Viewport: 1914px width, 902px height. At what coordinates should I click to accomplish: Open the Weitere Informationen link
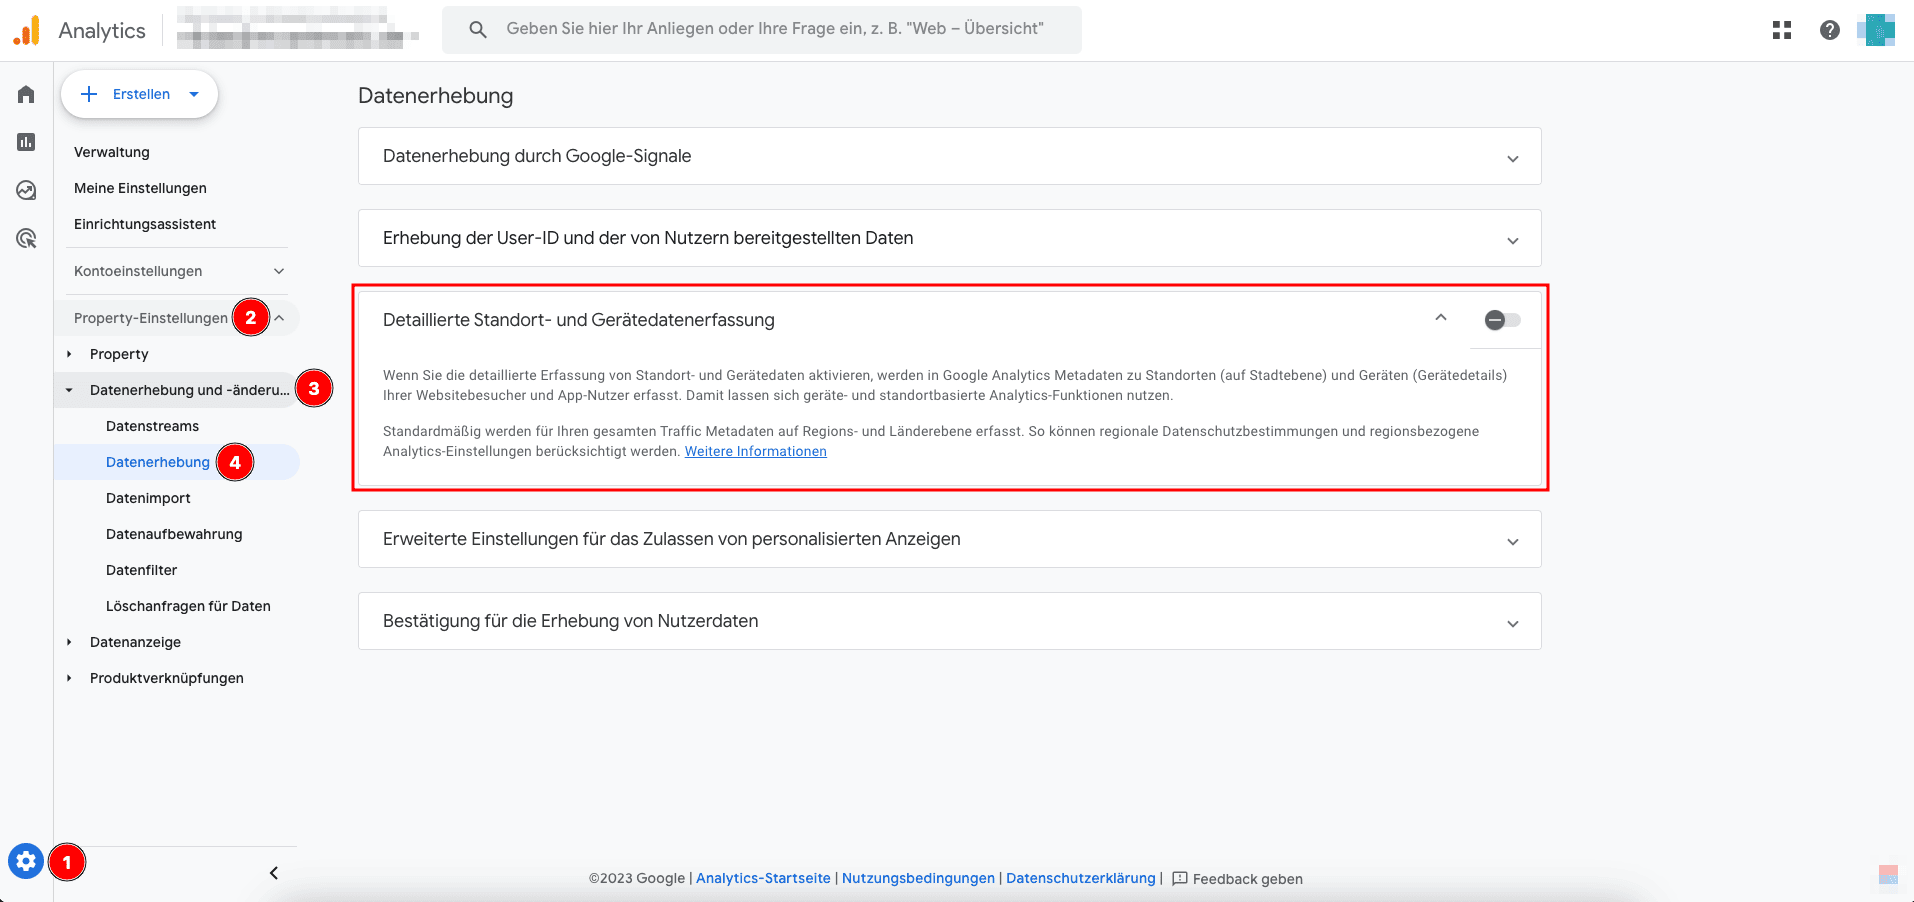point(755,452)
